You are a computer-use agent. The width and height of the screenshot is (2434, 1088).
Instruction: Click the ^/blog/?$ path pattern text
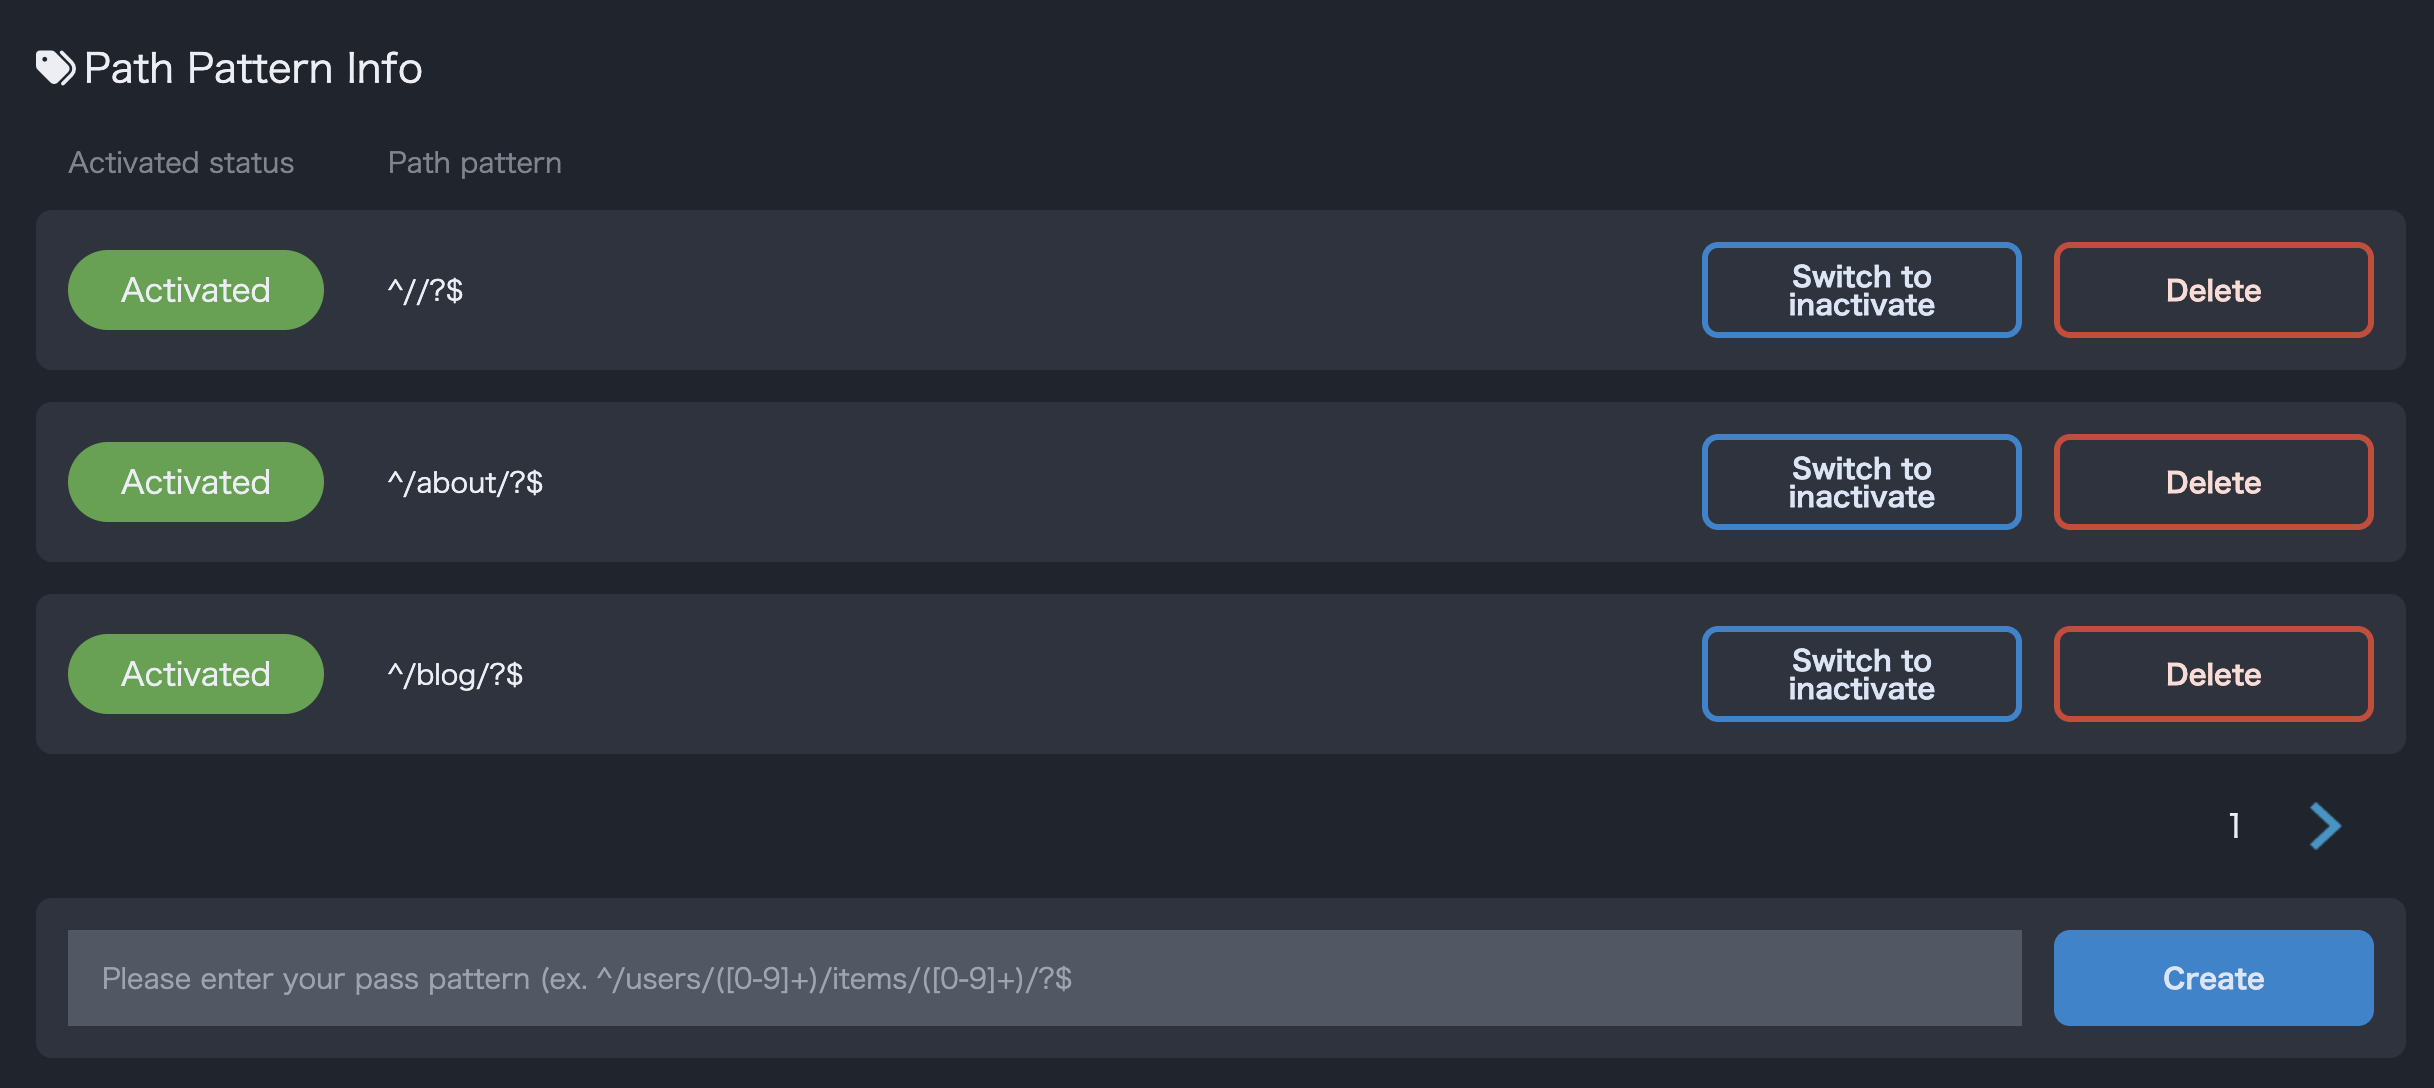click(x=455, y=675)
